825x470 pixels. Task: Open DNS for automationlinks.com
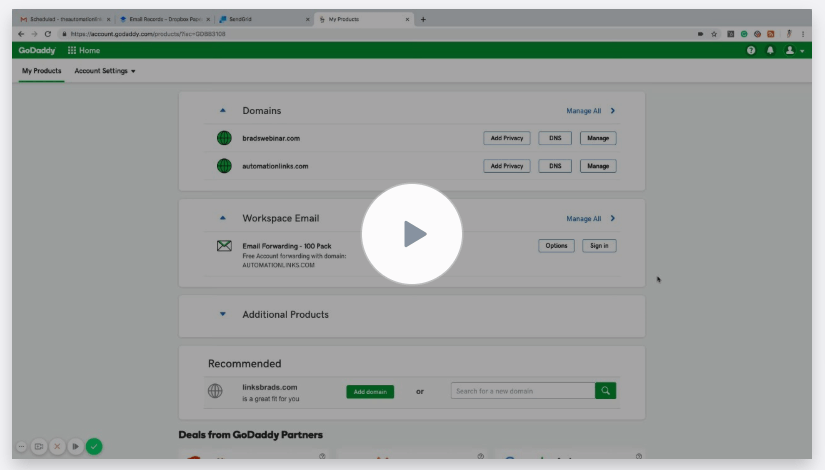(x=555, y=166)
